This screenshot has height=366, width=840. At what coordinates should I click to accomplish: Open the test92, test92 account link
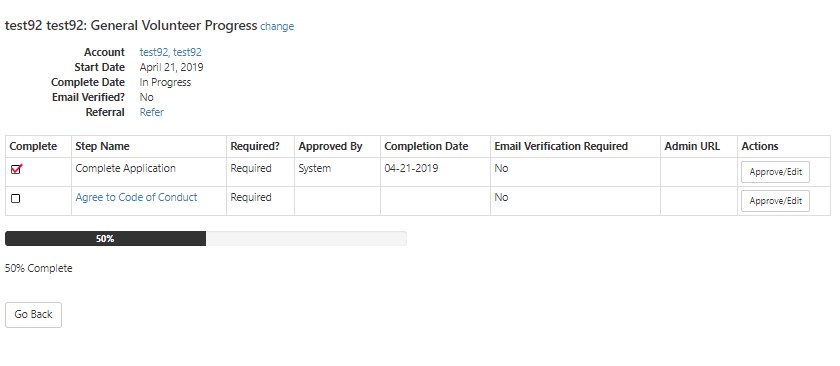coord(170,52)
